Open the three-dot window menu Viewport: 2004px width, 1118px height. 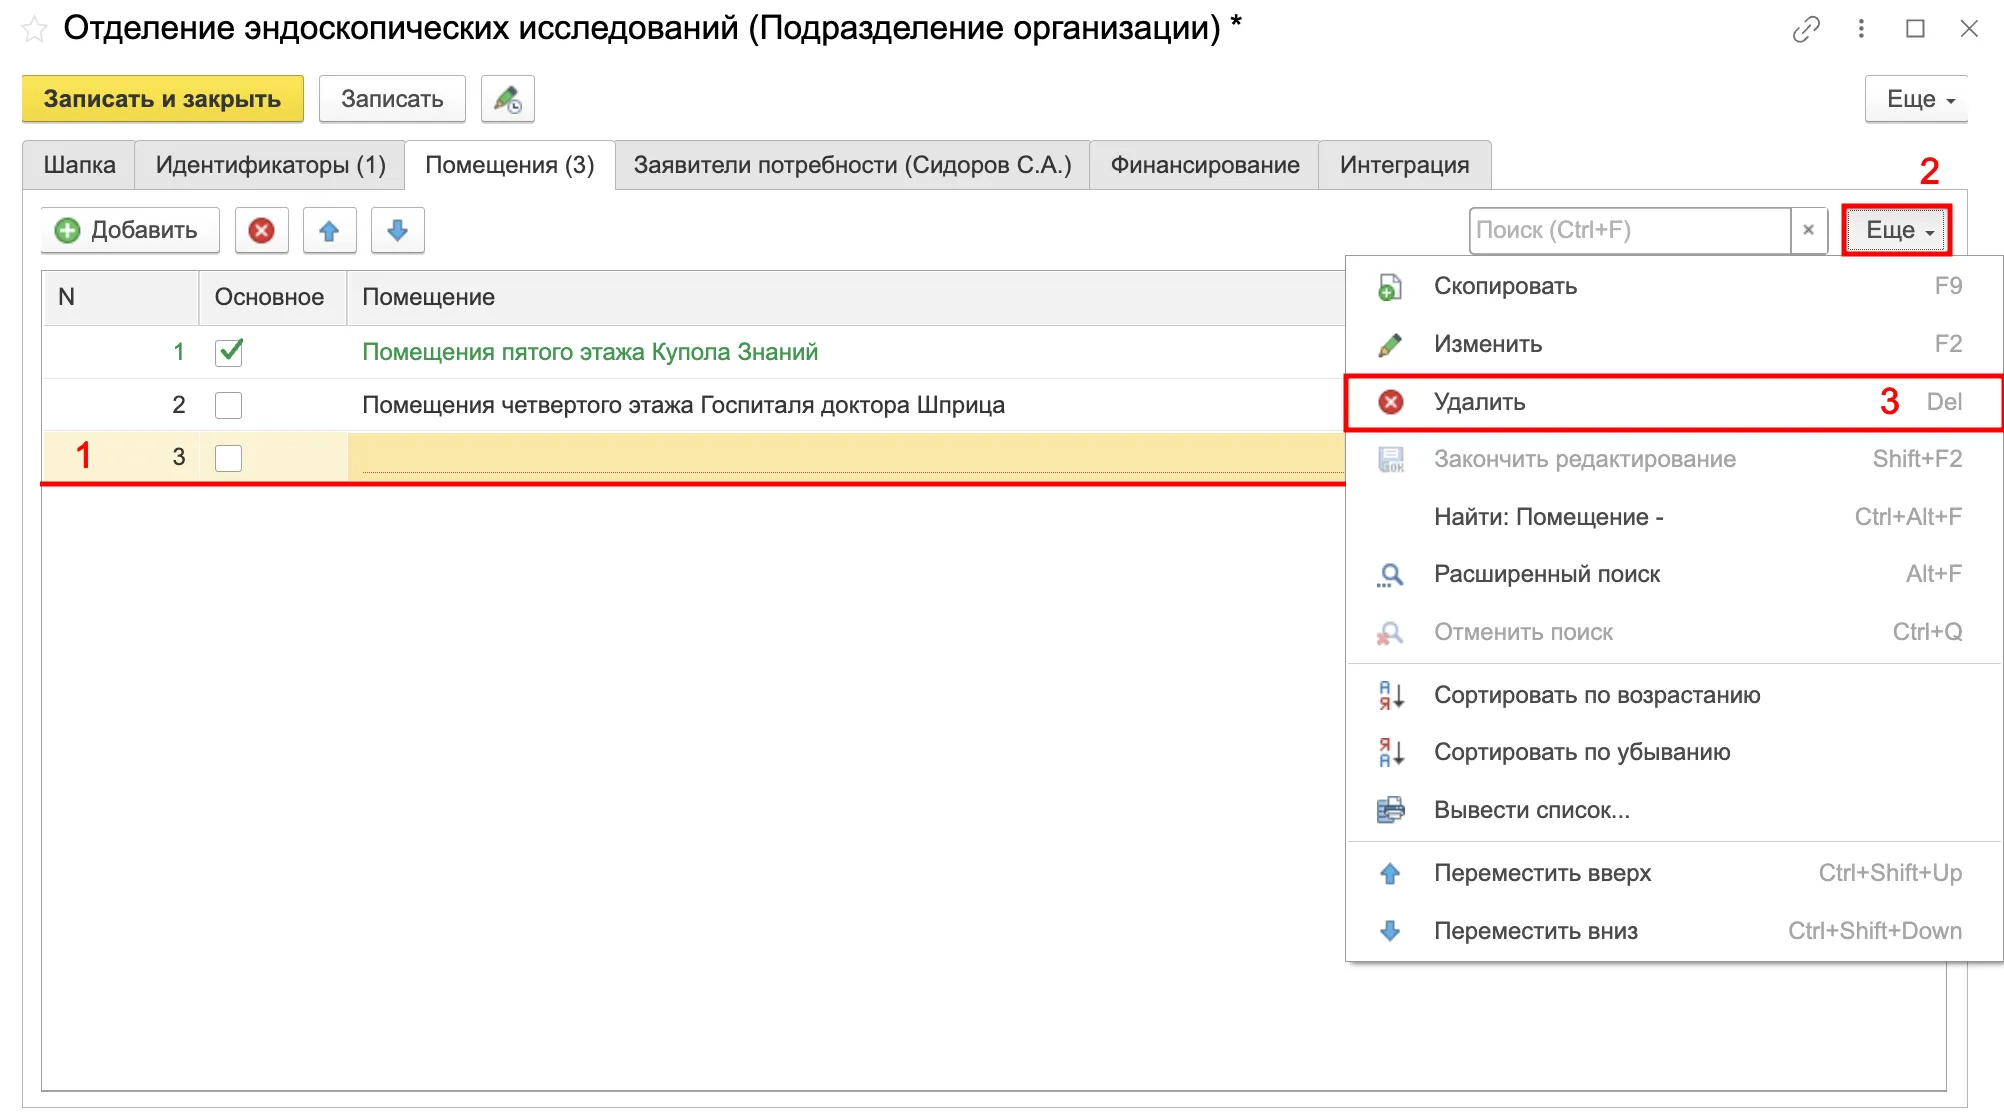point(1861,29)
